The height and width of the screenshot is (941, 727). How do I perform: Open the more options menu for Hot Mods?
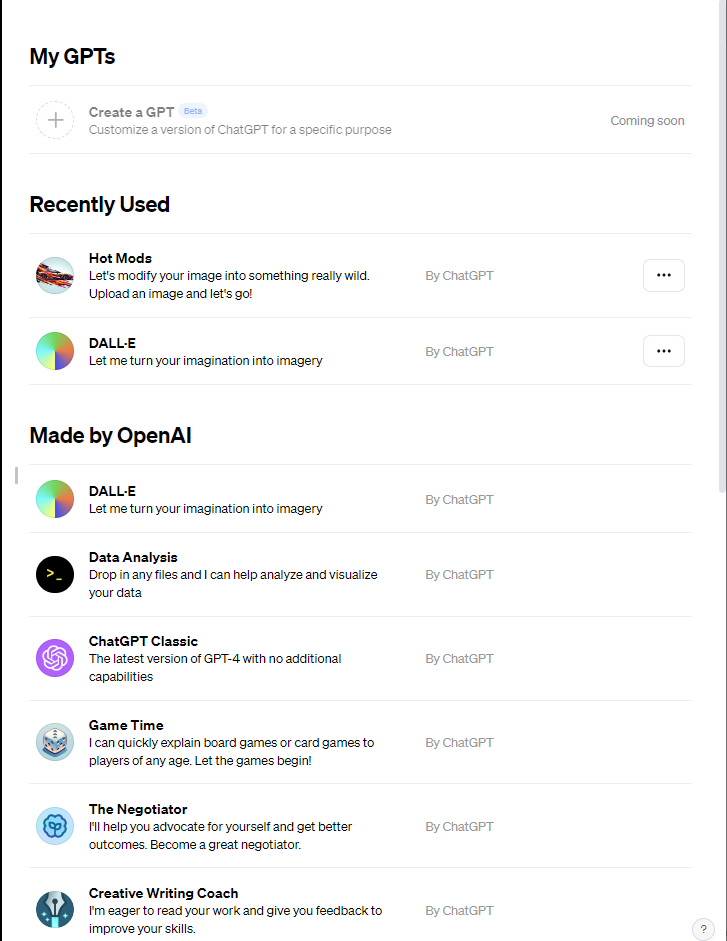coord(663,275)
